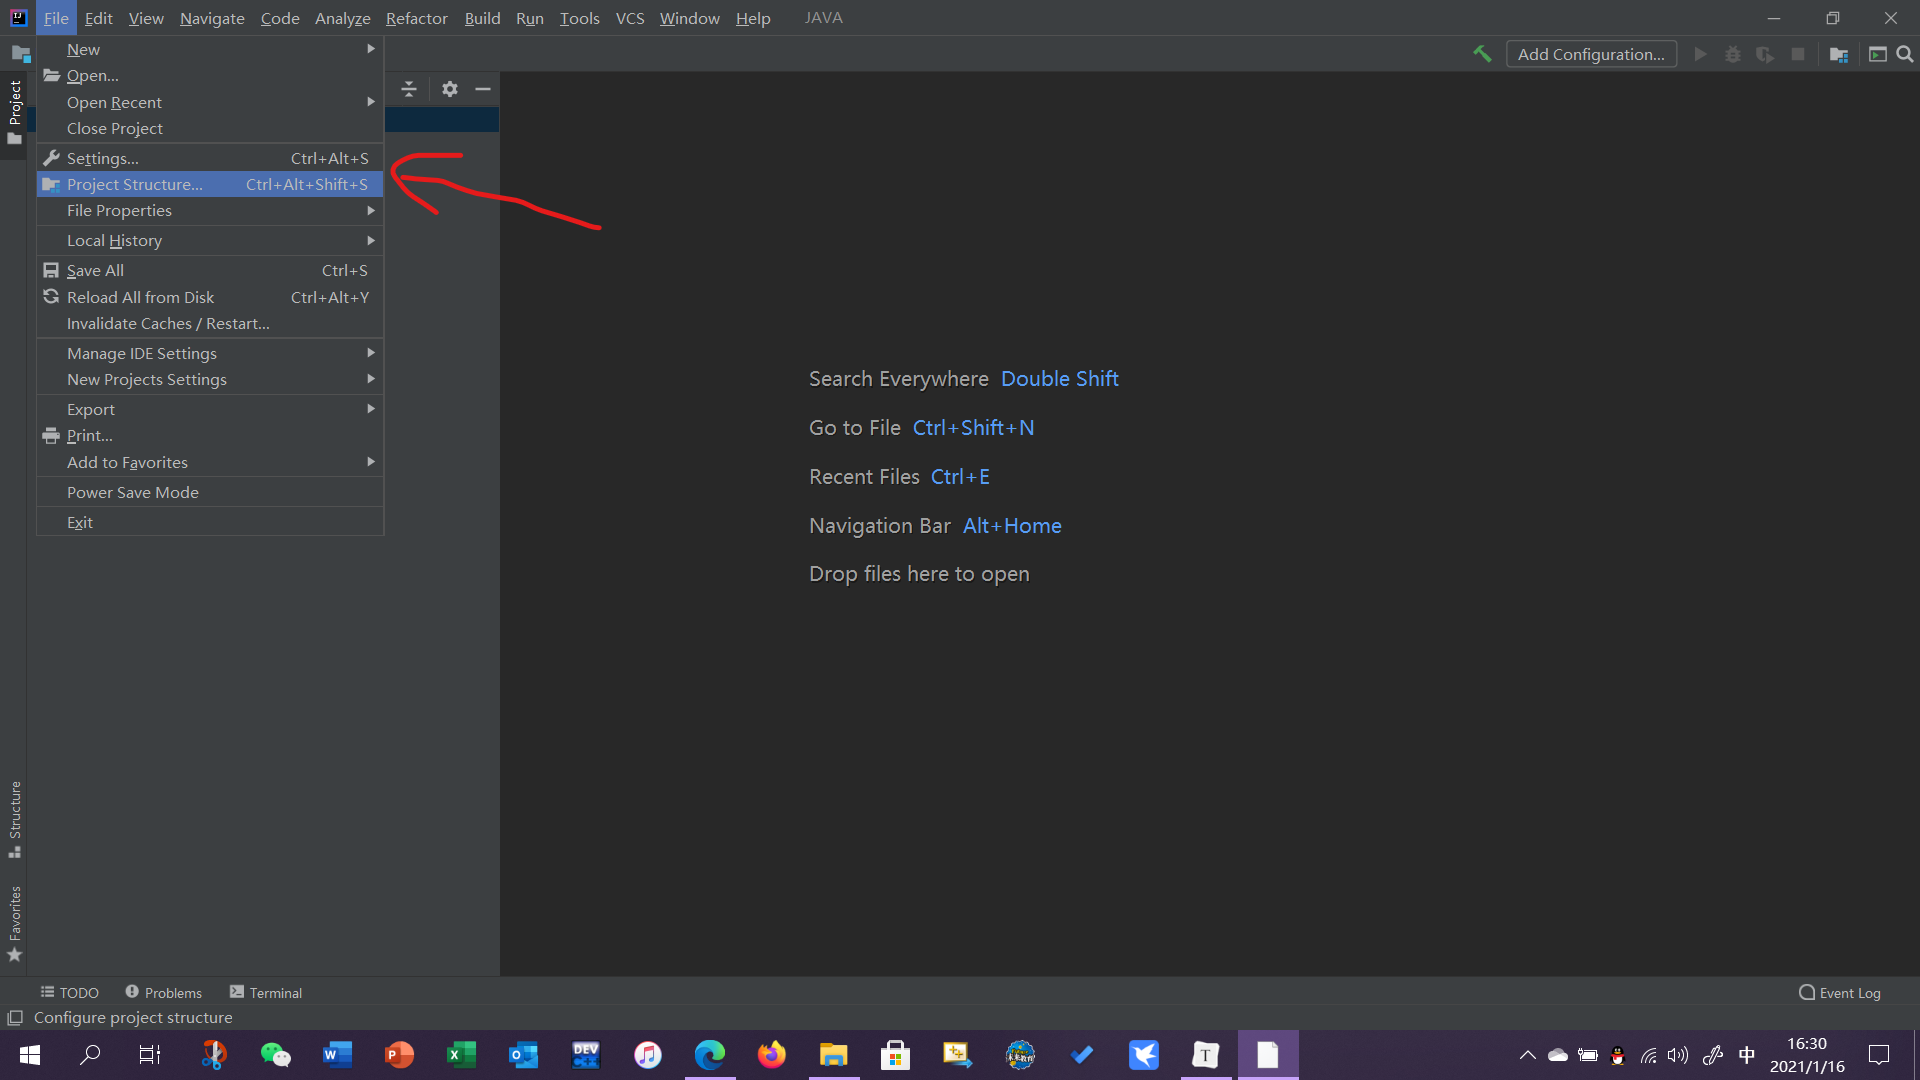This screenshot has height=1080, width=1920.
Task: Click the green Build Project hammer icon
Action: (1482, 54)
